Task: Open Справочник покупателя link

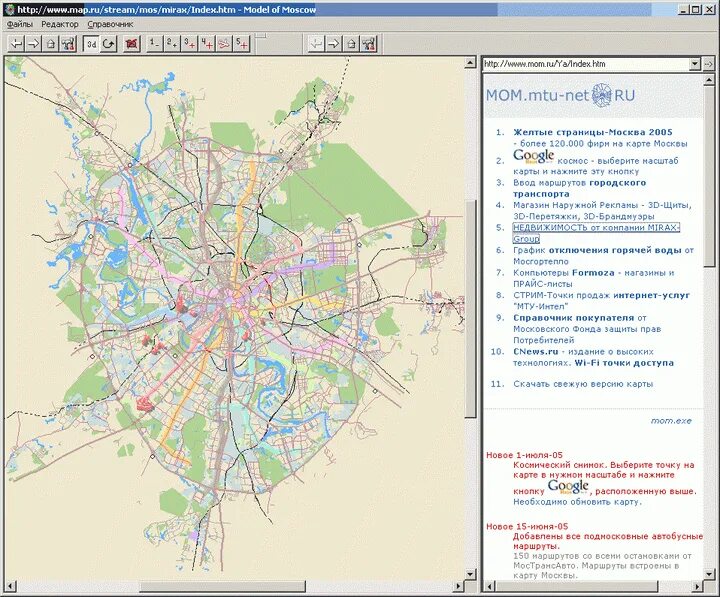Action: click(573, 318)
